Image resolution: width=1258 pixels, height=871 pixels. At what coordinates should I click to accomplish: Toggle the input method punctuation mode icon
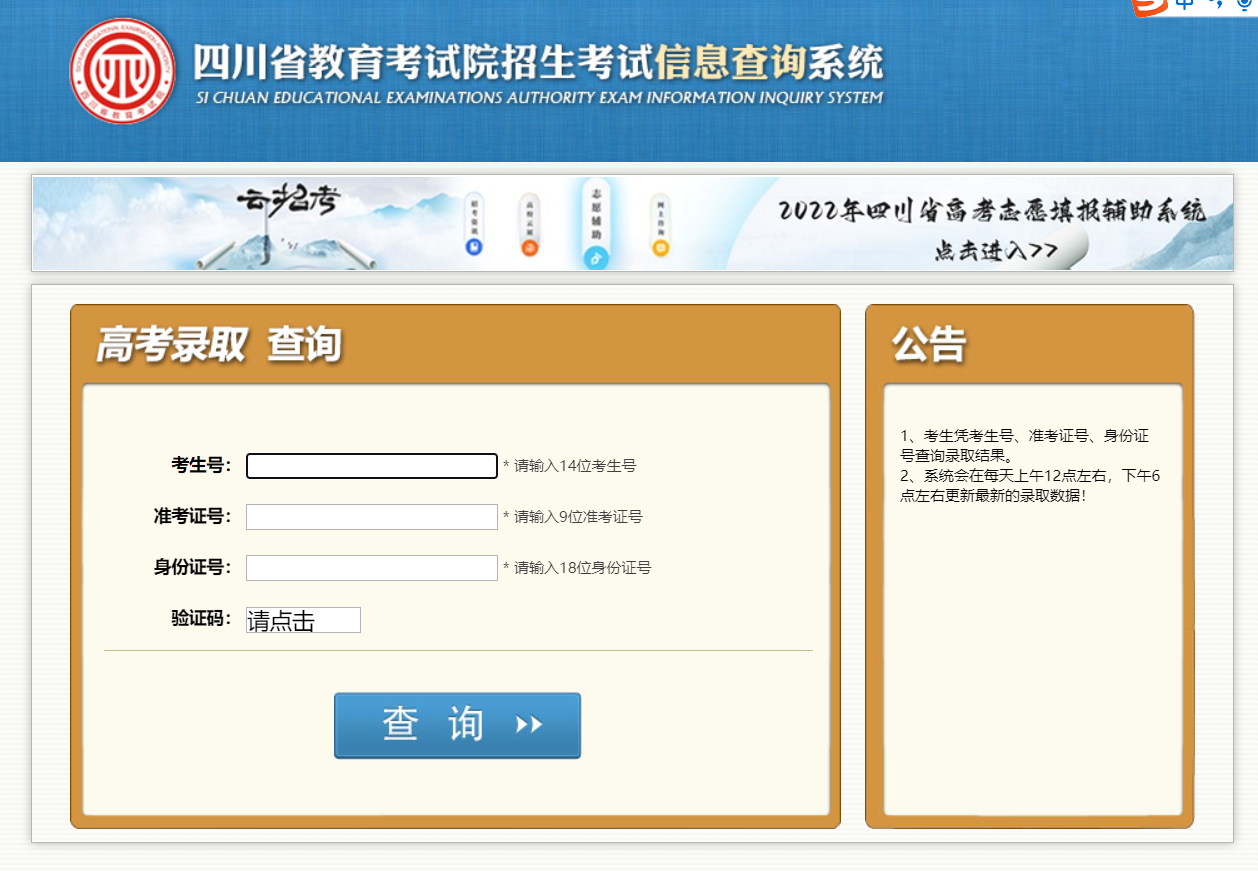coord(1217,6)
